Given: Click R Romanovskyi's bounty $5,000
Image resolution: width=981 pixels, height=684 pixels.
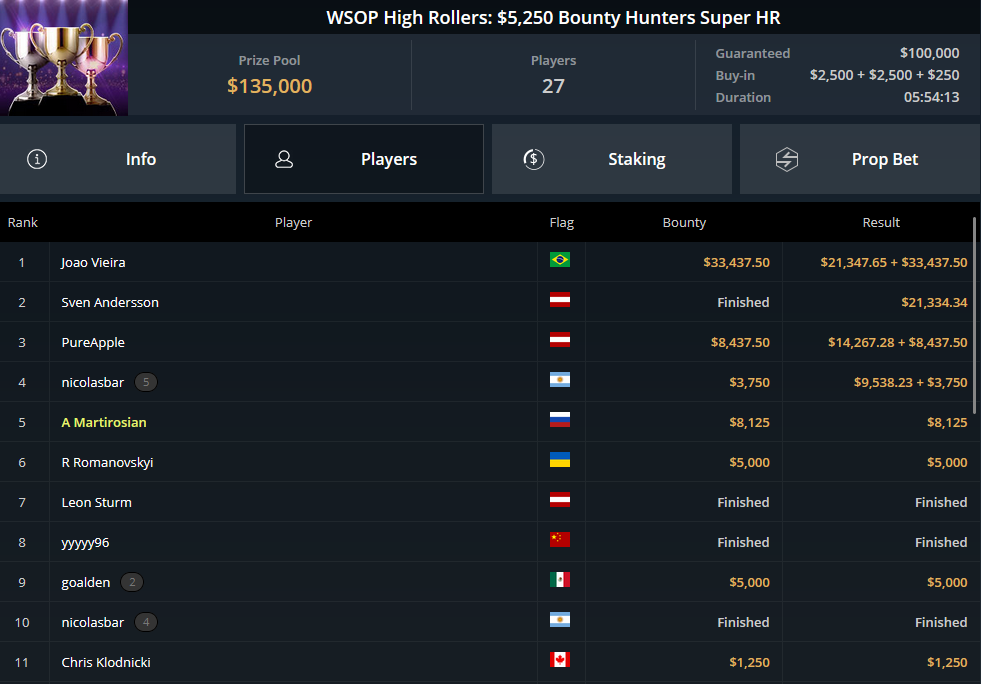Looking at the screenshot, I should (750, 462).
